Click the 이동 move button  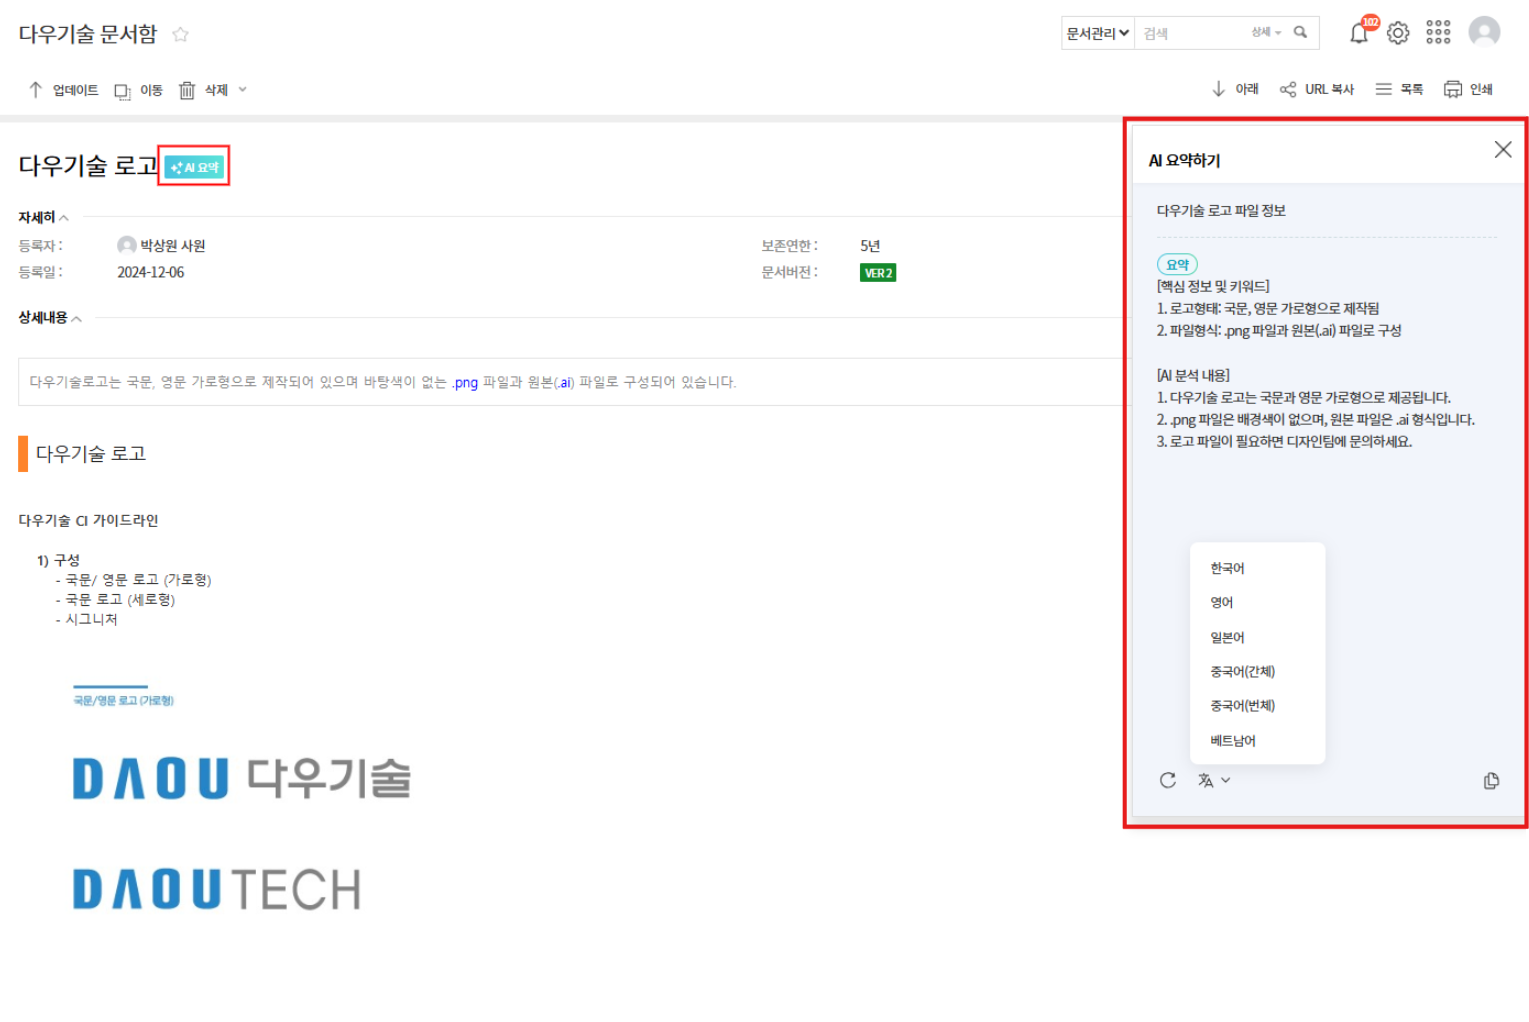pyautogui.click(x=138, y=91)
